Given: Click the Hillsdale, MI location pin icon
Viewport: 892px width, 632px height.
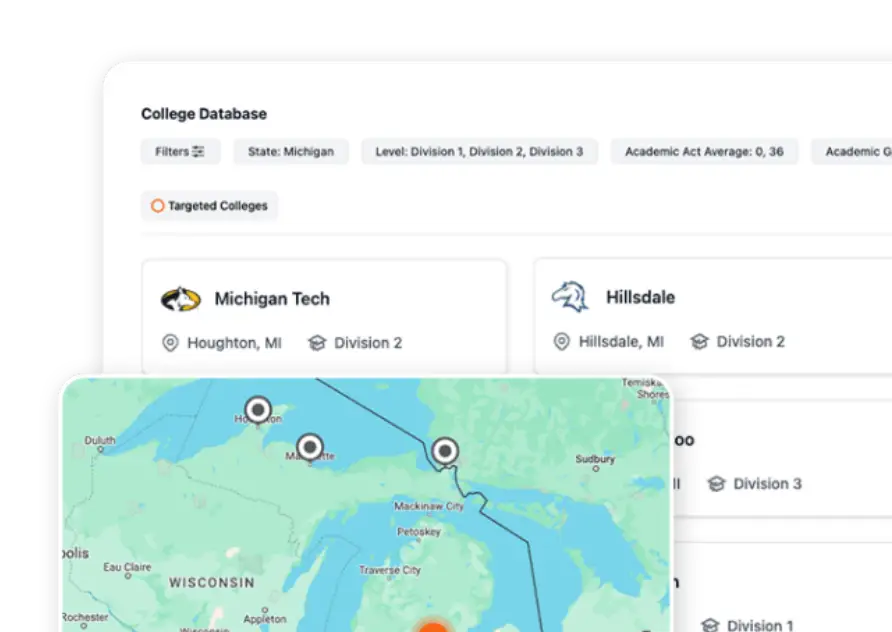Looking at the screenshot, I should tap(561, 342).
